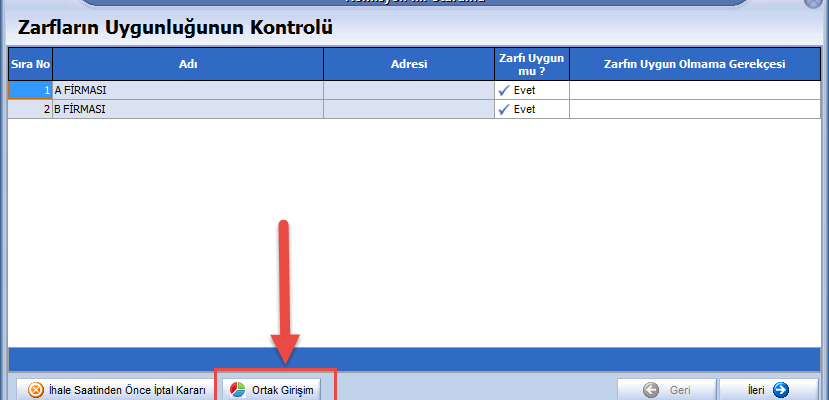Click the Zarfı Uygun mu ? column header
The image size is (829, 400).
[x=531, y=64]
